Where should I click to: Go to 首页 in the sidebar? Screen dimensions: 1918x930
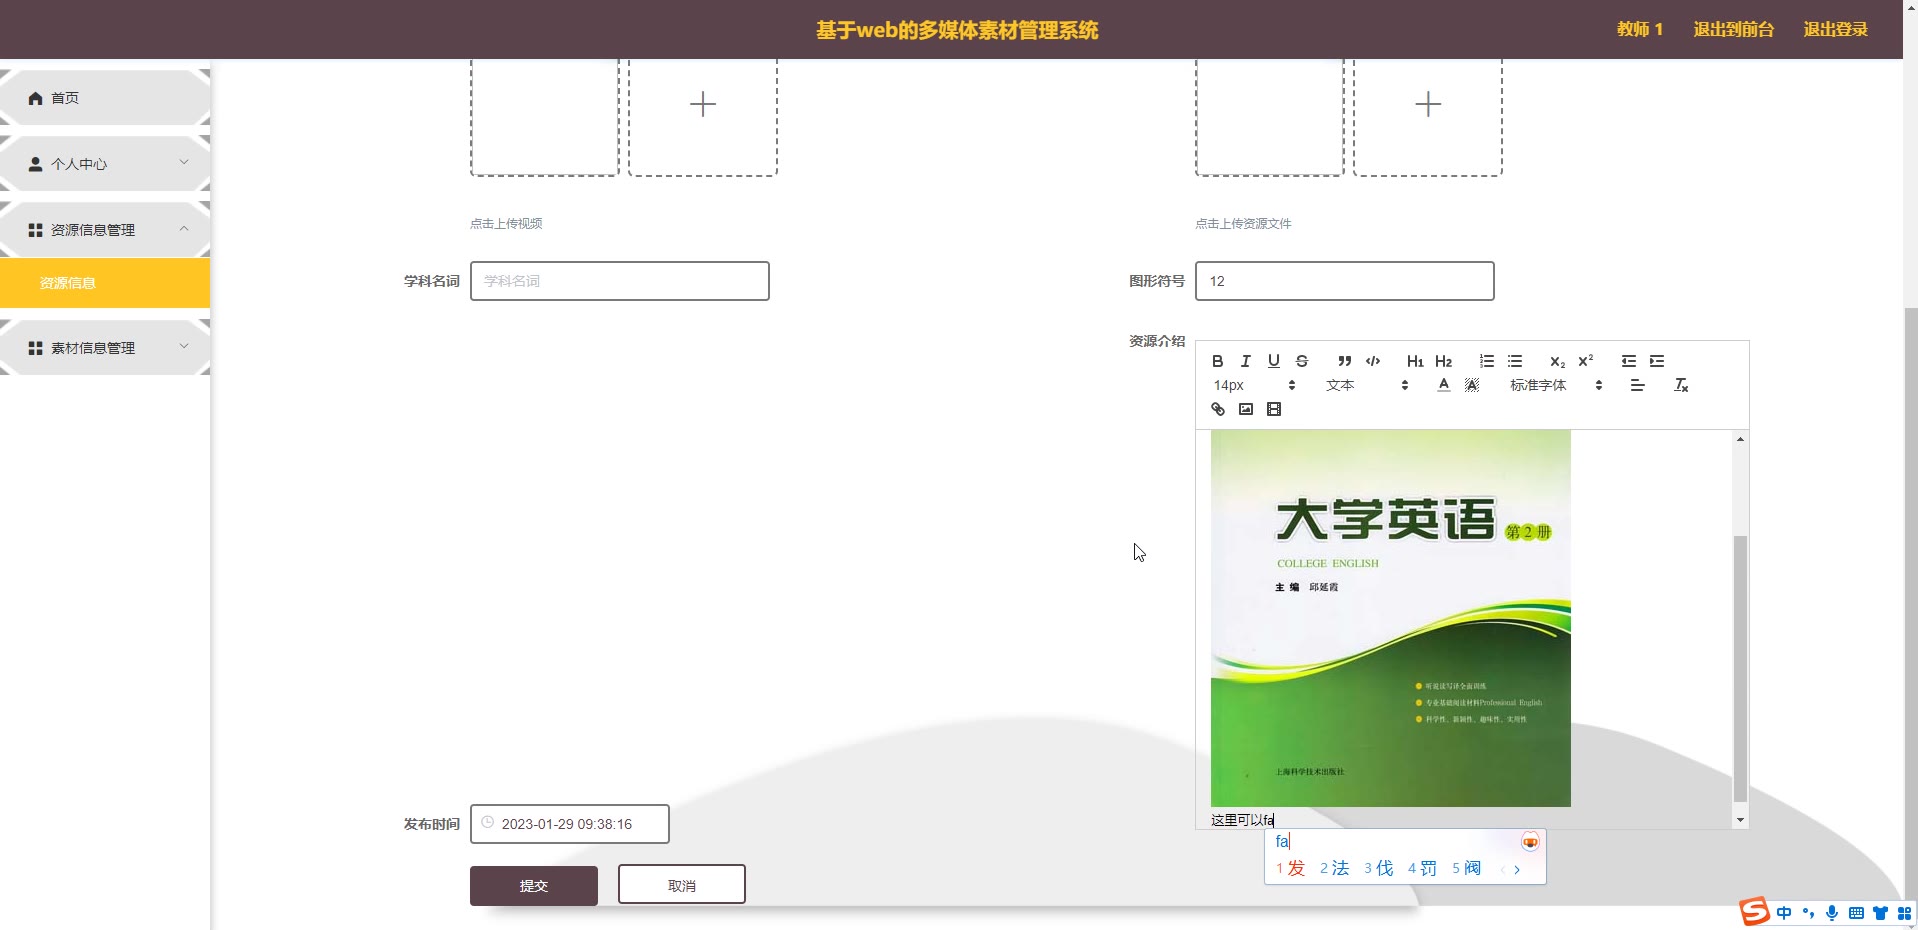pyautogui.click(x=105, y=97)
